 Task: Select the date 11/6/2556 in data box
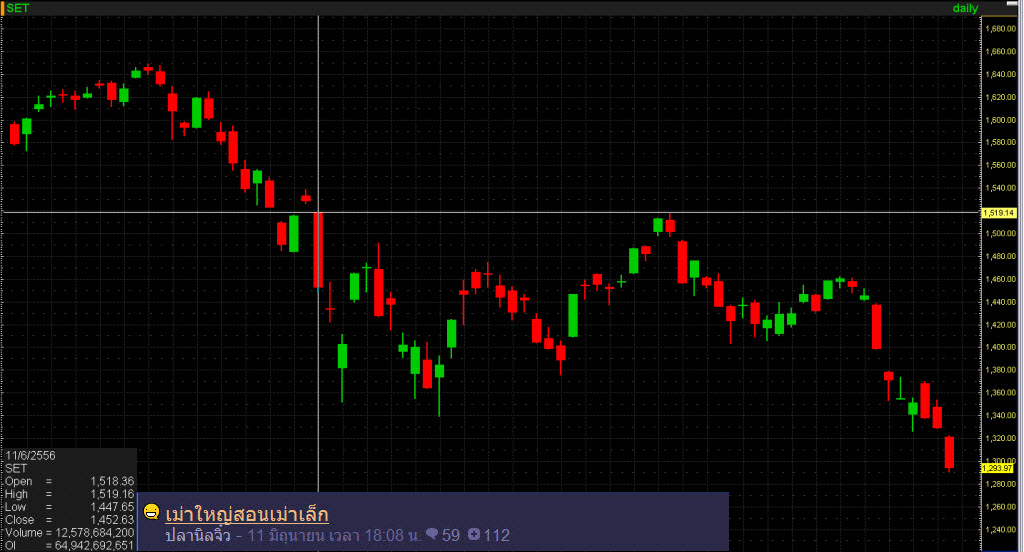pos(31,455)
